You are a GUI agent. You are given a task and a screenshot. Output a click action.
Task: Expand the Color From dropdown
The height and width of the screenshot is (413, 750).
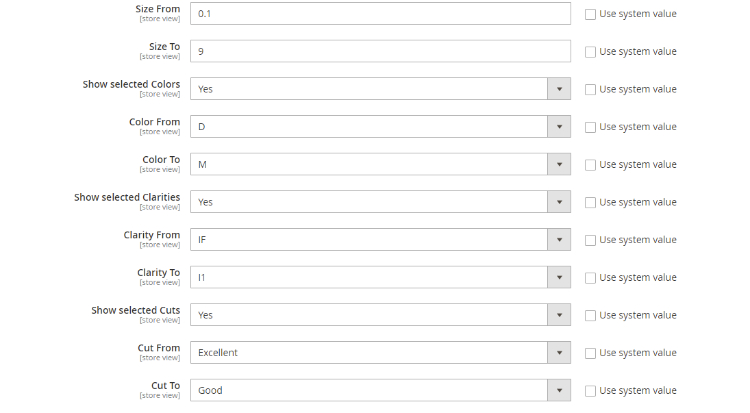[380, 127]
